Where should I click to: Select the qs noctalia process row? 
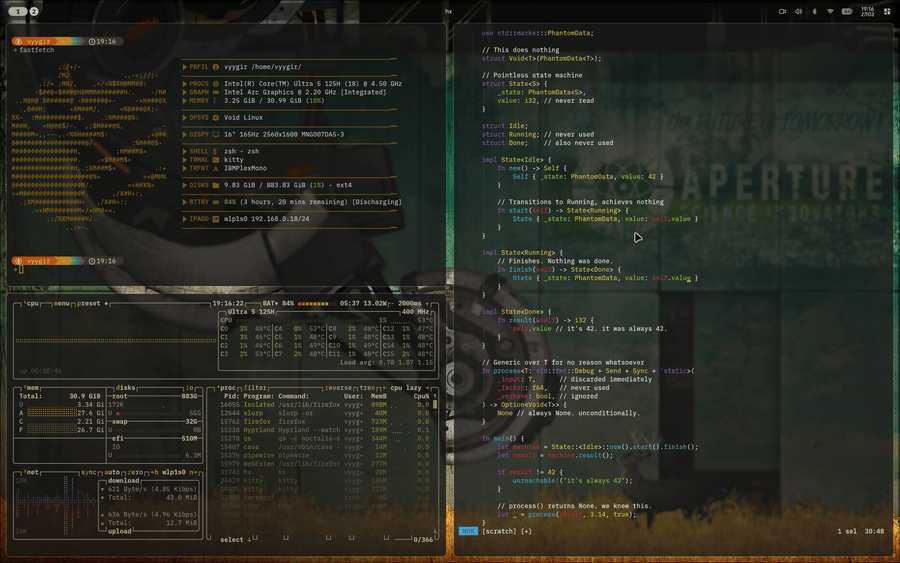click(x=325, y=438)
